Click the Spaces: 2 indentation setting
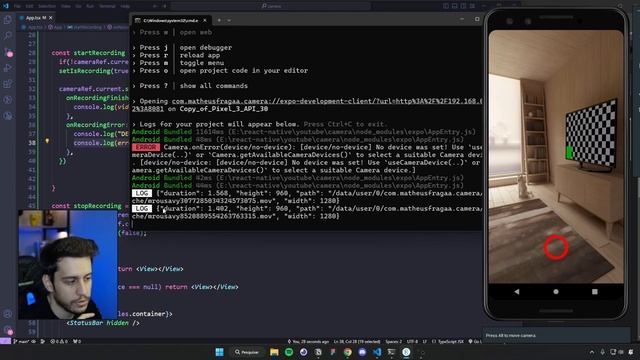This screenshot has width=640, height=360. (394, 341)
